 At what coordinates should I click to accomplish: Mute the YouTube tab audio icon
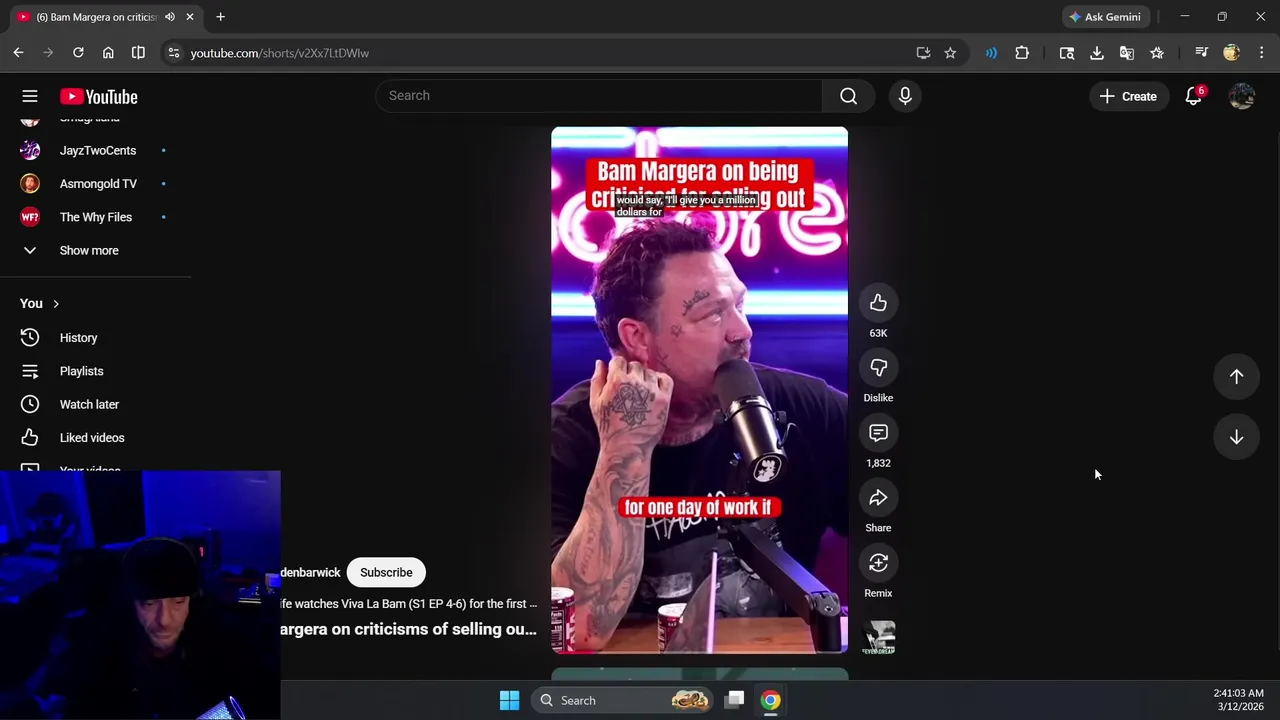[x=170, y=17]
